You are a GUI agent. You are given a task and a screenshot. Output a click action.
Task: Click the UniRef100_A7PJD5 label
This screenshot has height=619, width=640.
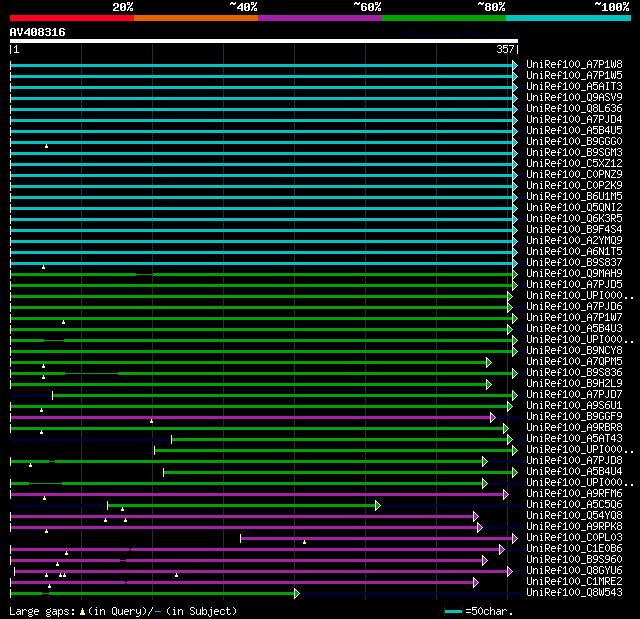tap(574, 285)
